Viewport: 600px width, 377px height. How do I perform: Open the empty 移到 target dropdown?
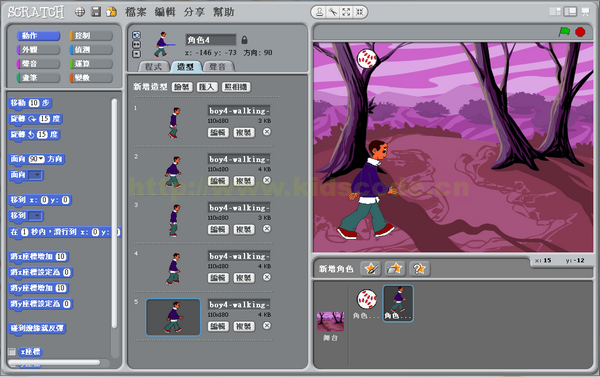click(x=36, y=216)
